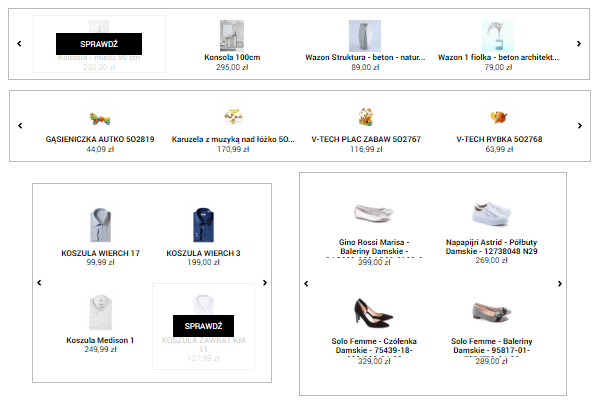The image size is (598, 406).
Task: Click next arrow in the furniture carousel
Action: pyautogui.click(x=579, y=44)
